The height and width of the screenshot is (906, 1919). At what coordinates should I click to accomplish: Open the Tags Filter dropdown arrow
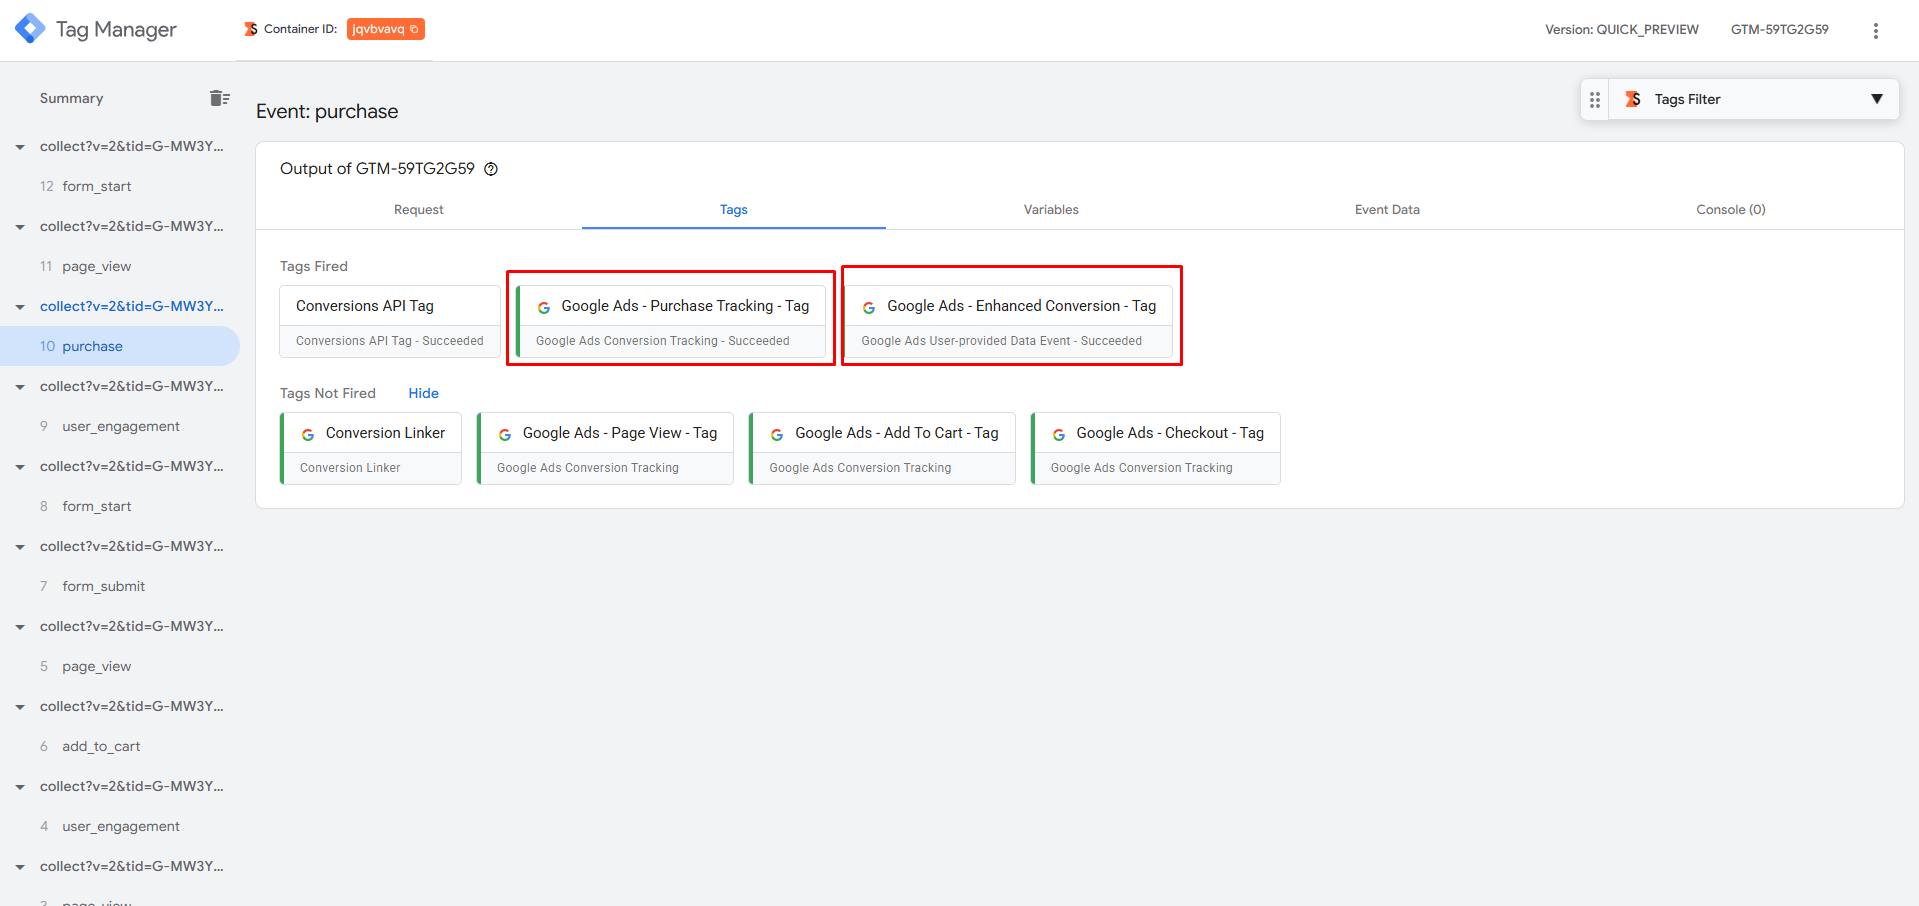1876,99
